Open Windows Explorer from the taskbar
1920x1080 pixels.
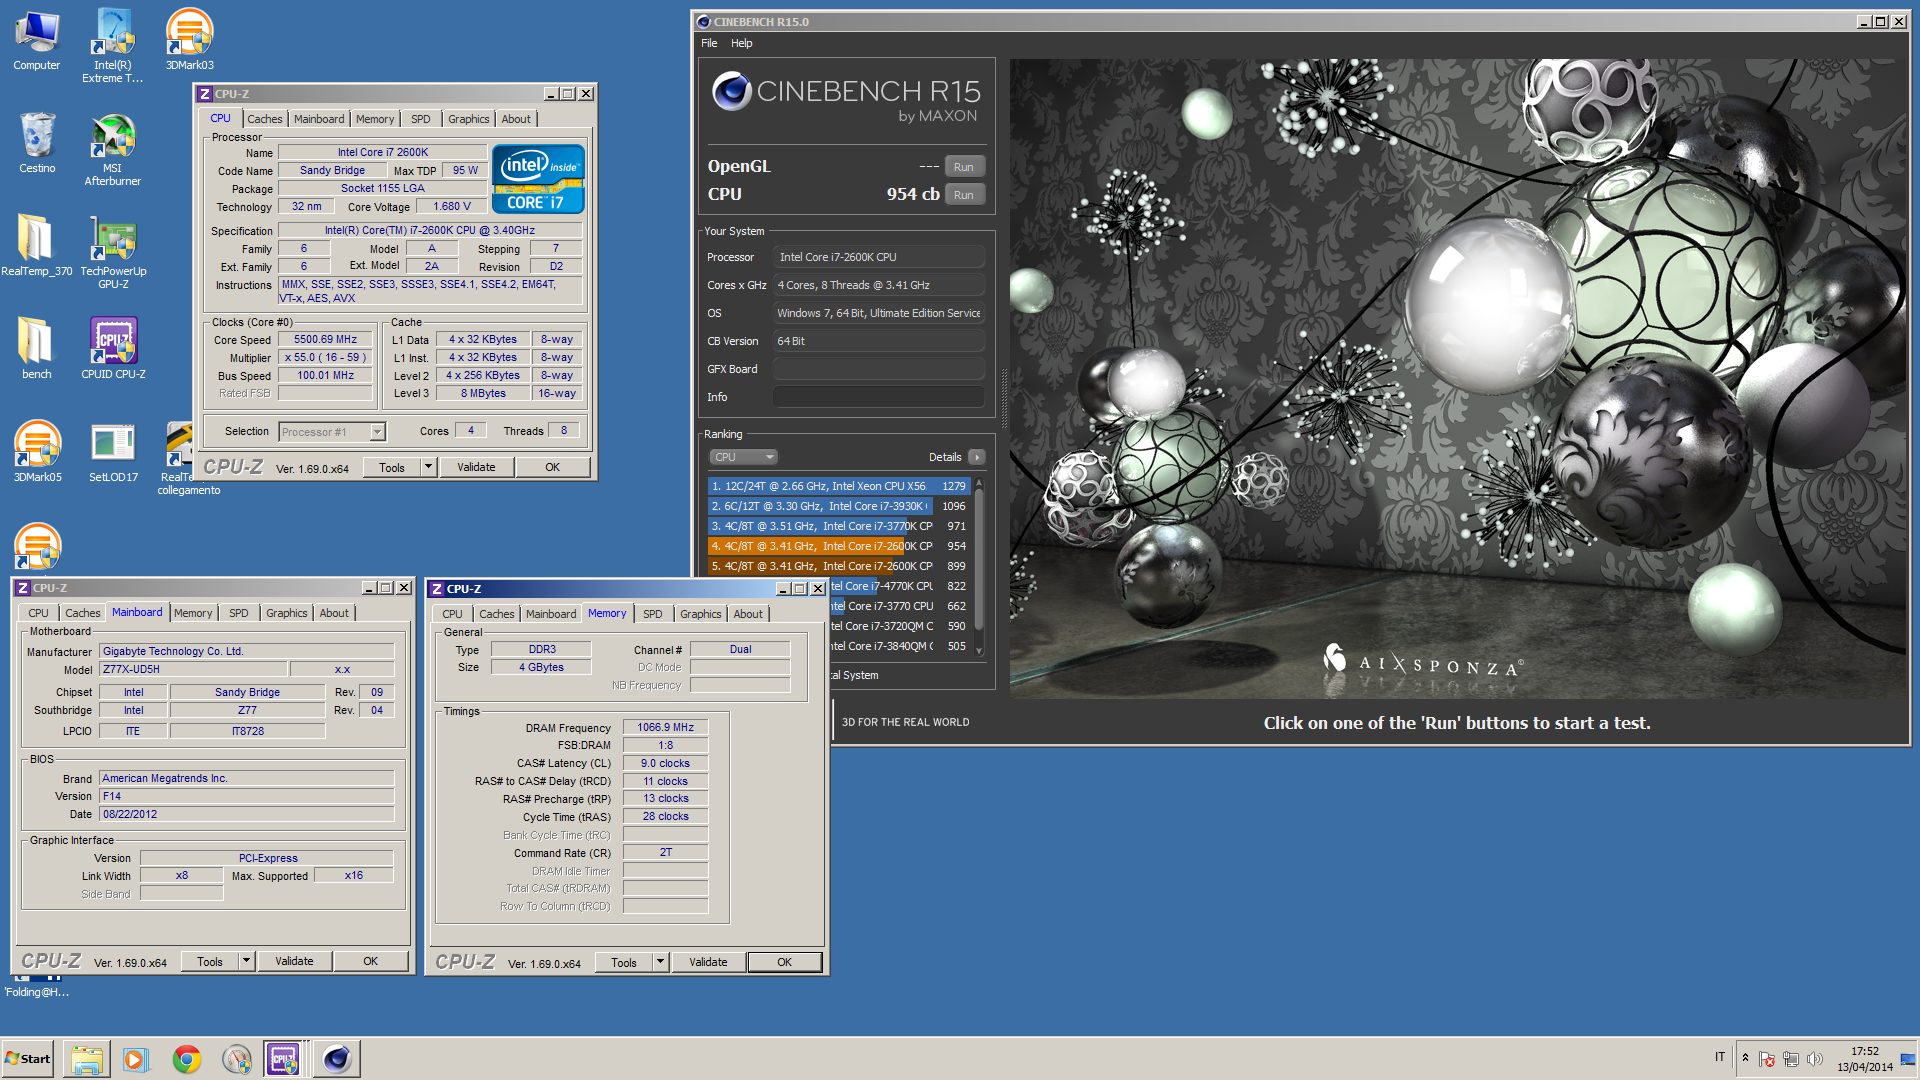click(x=87, y=1058)
